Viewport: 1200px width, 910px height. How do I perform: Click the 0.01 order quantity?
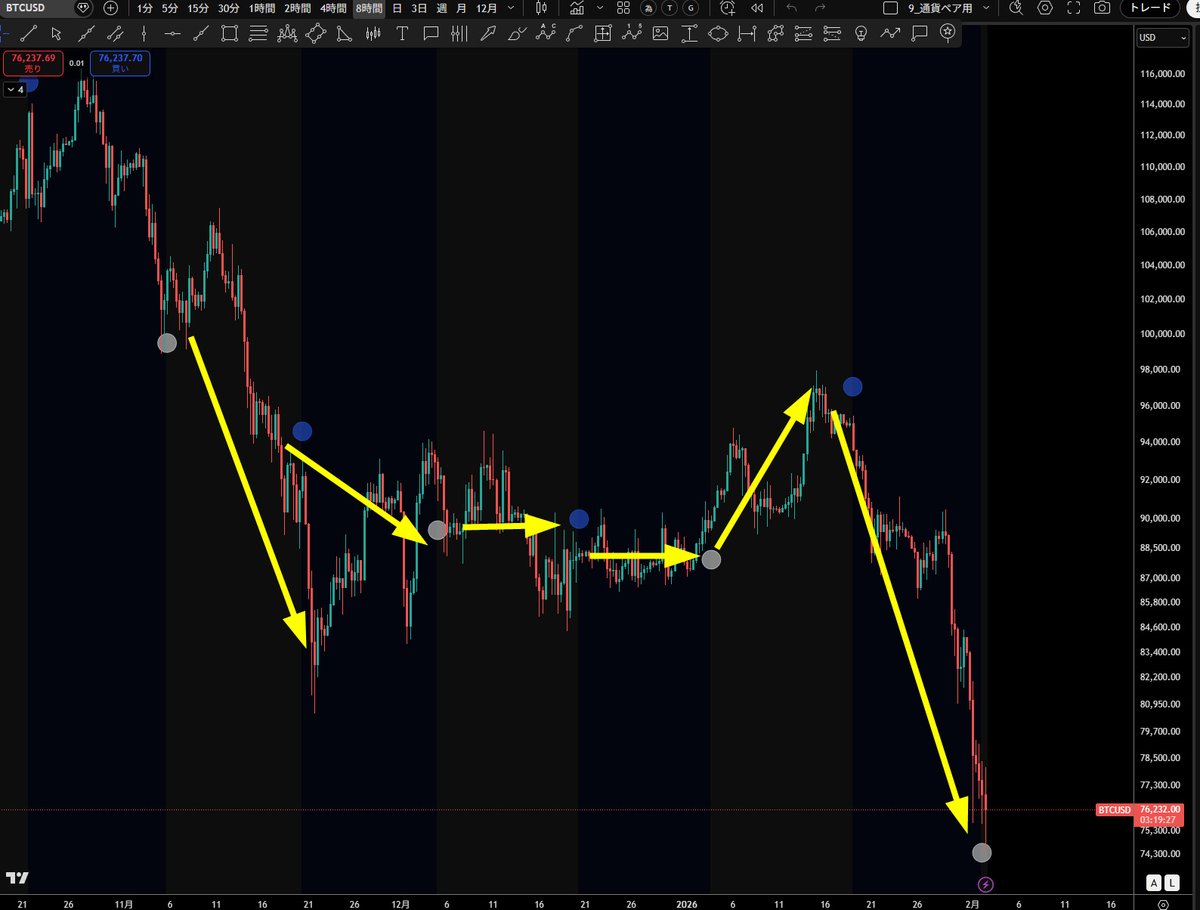76,63
